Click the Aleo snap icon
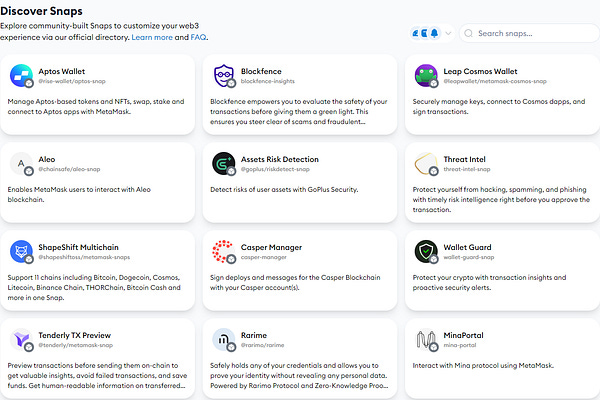This screenshot has width=600, height=400. tap(21, 163)
